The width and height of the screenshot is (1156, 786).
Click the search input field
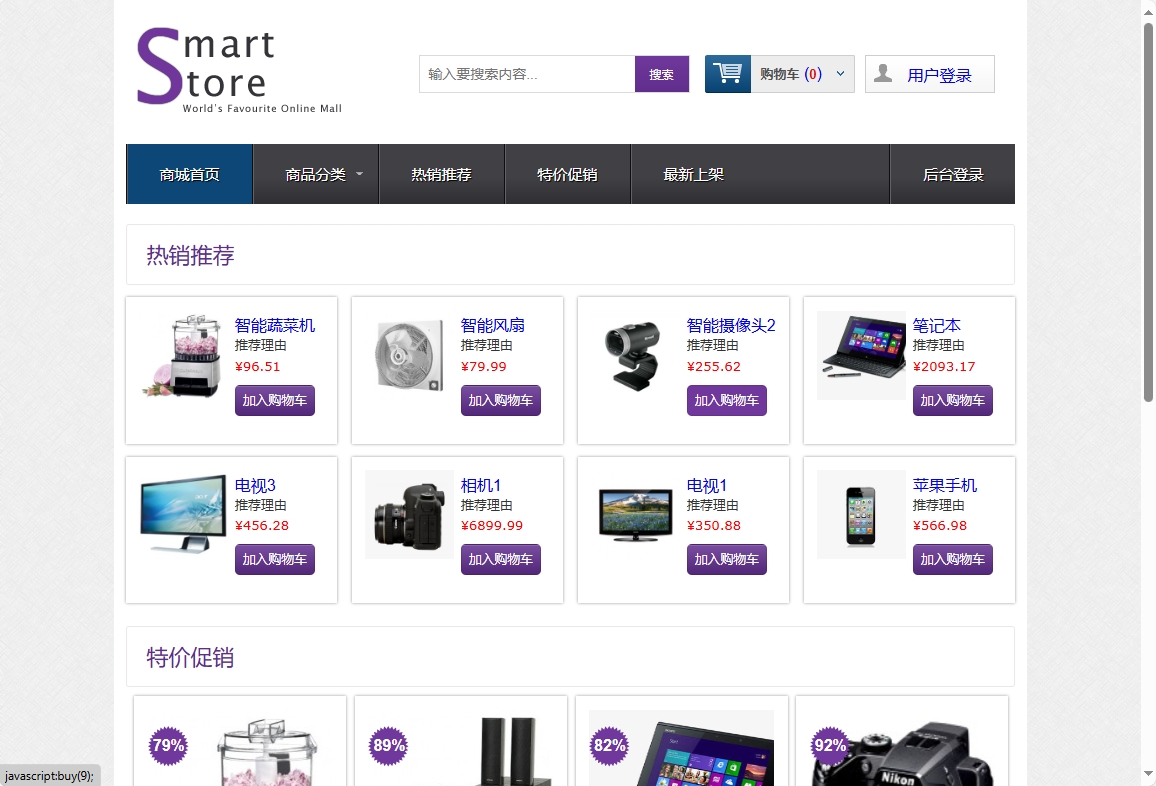[x=525, y=73]
